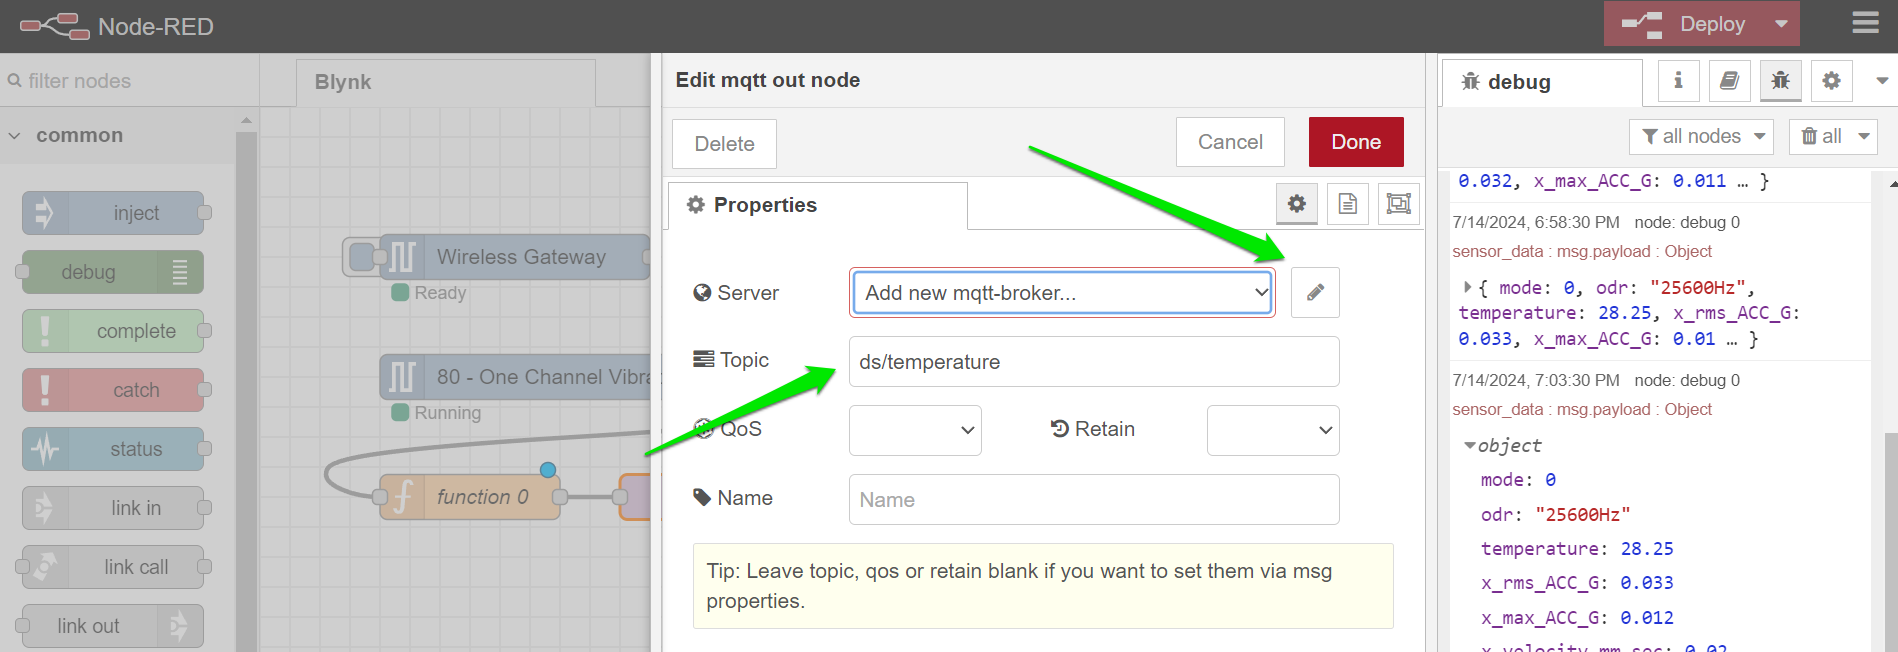Click the 'x_max_ACC_G: 0.012' debug property
The width and height of the screenshot is (1898, 652).
point(1577,618)
